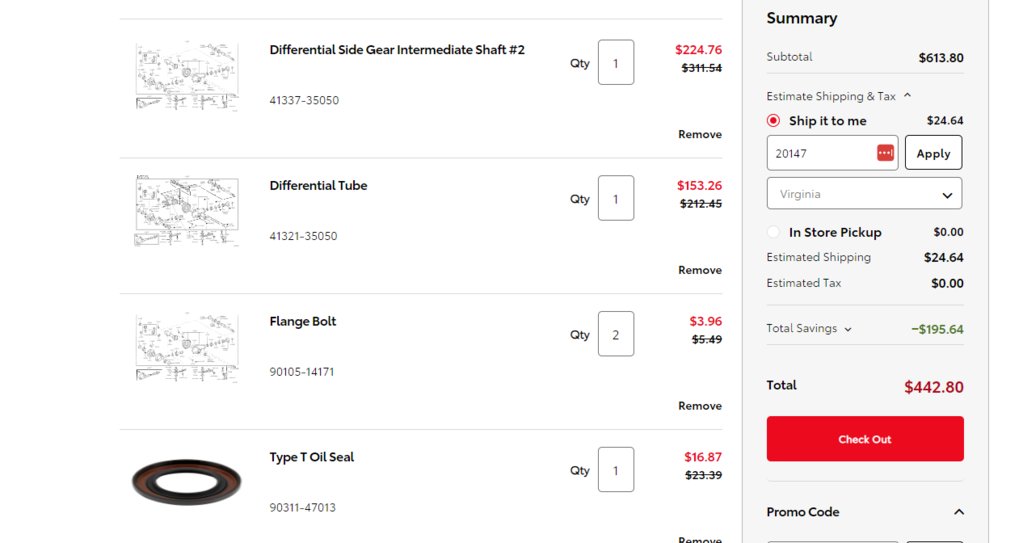
Task: Open the Type T Oil Seal image
Action: [x=187, y=482]
